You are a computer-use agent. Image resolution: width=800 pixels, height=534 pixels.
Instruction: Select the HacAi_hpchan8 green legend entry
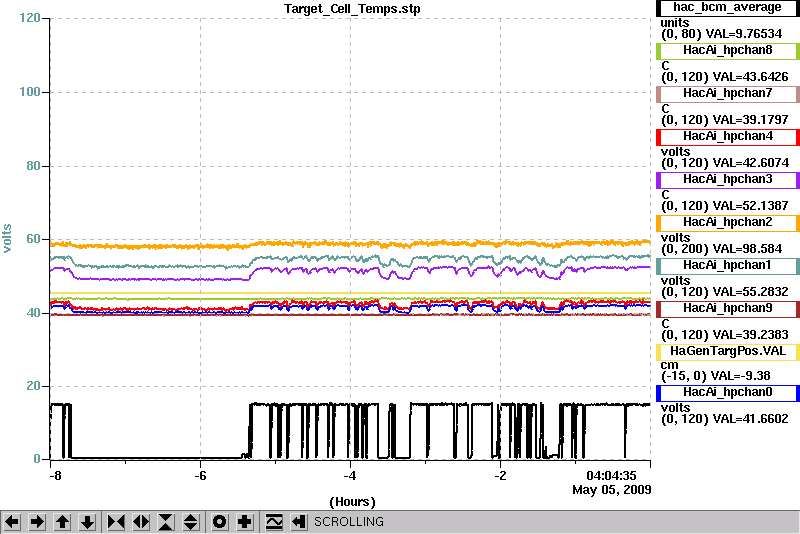tap(728, 50)
